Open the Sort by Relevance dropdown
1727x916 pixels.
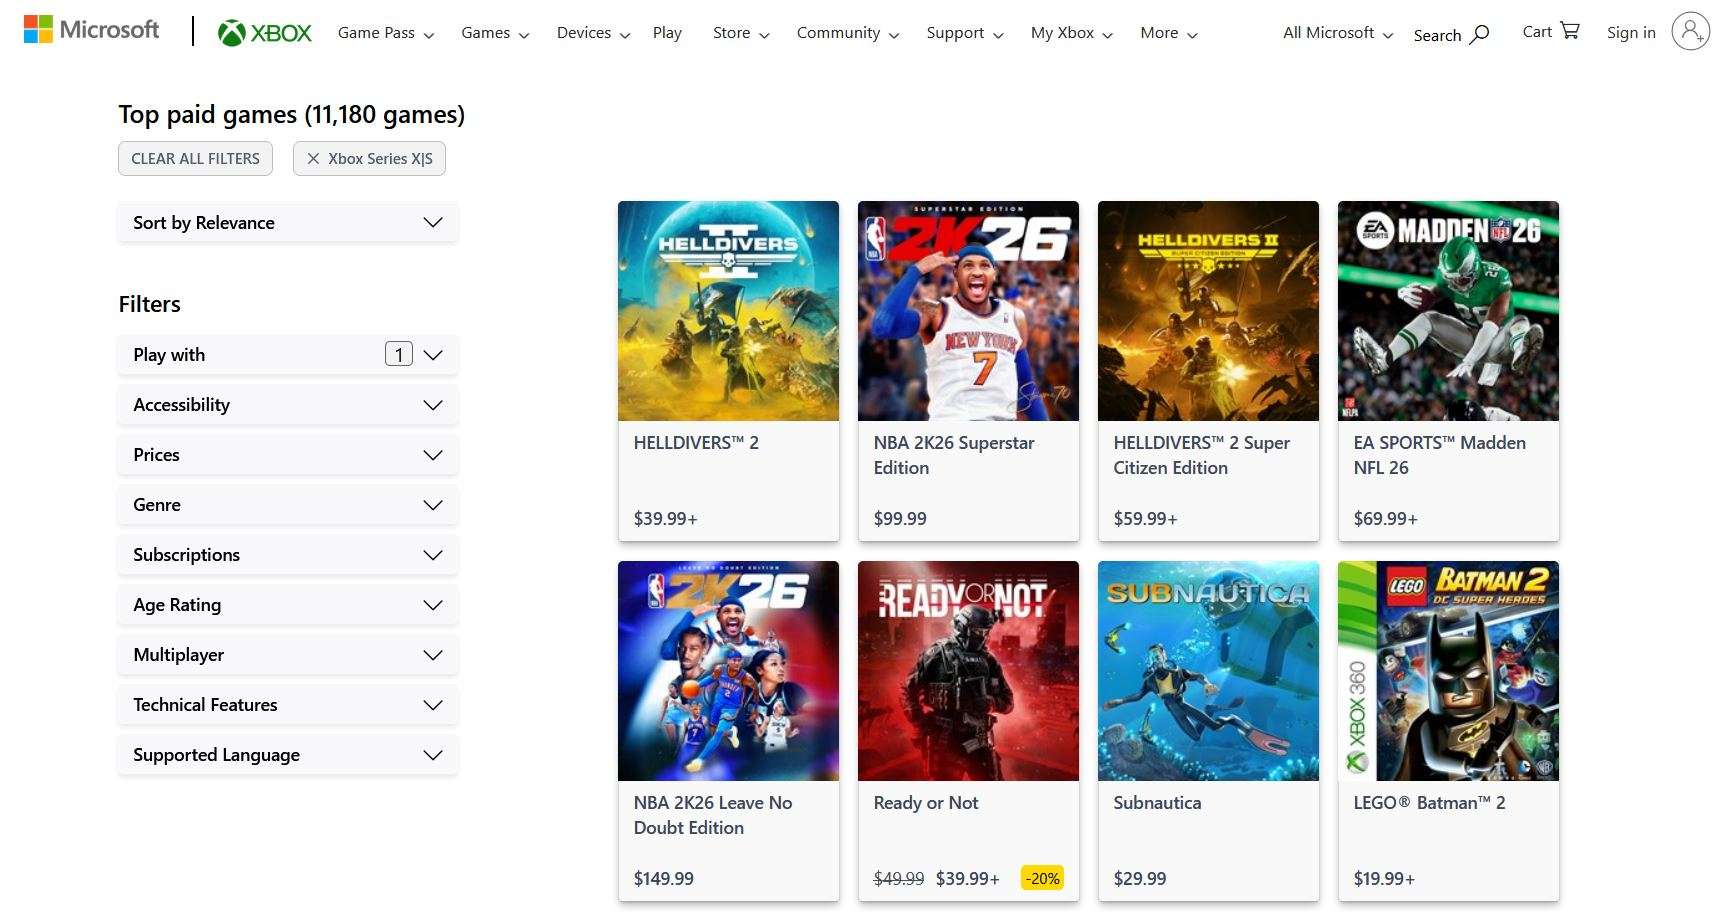[x=288, y=222]
